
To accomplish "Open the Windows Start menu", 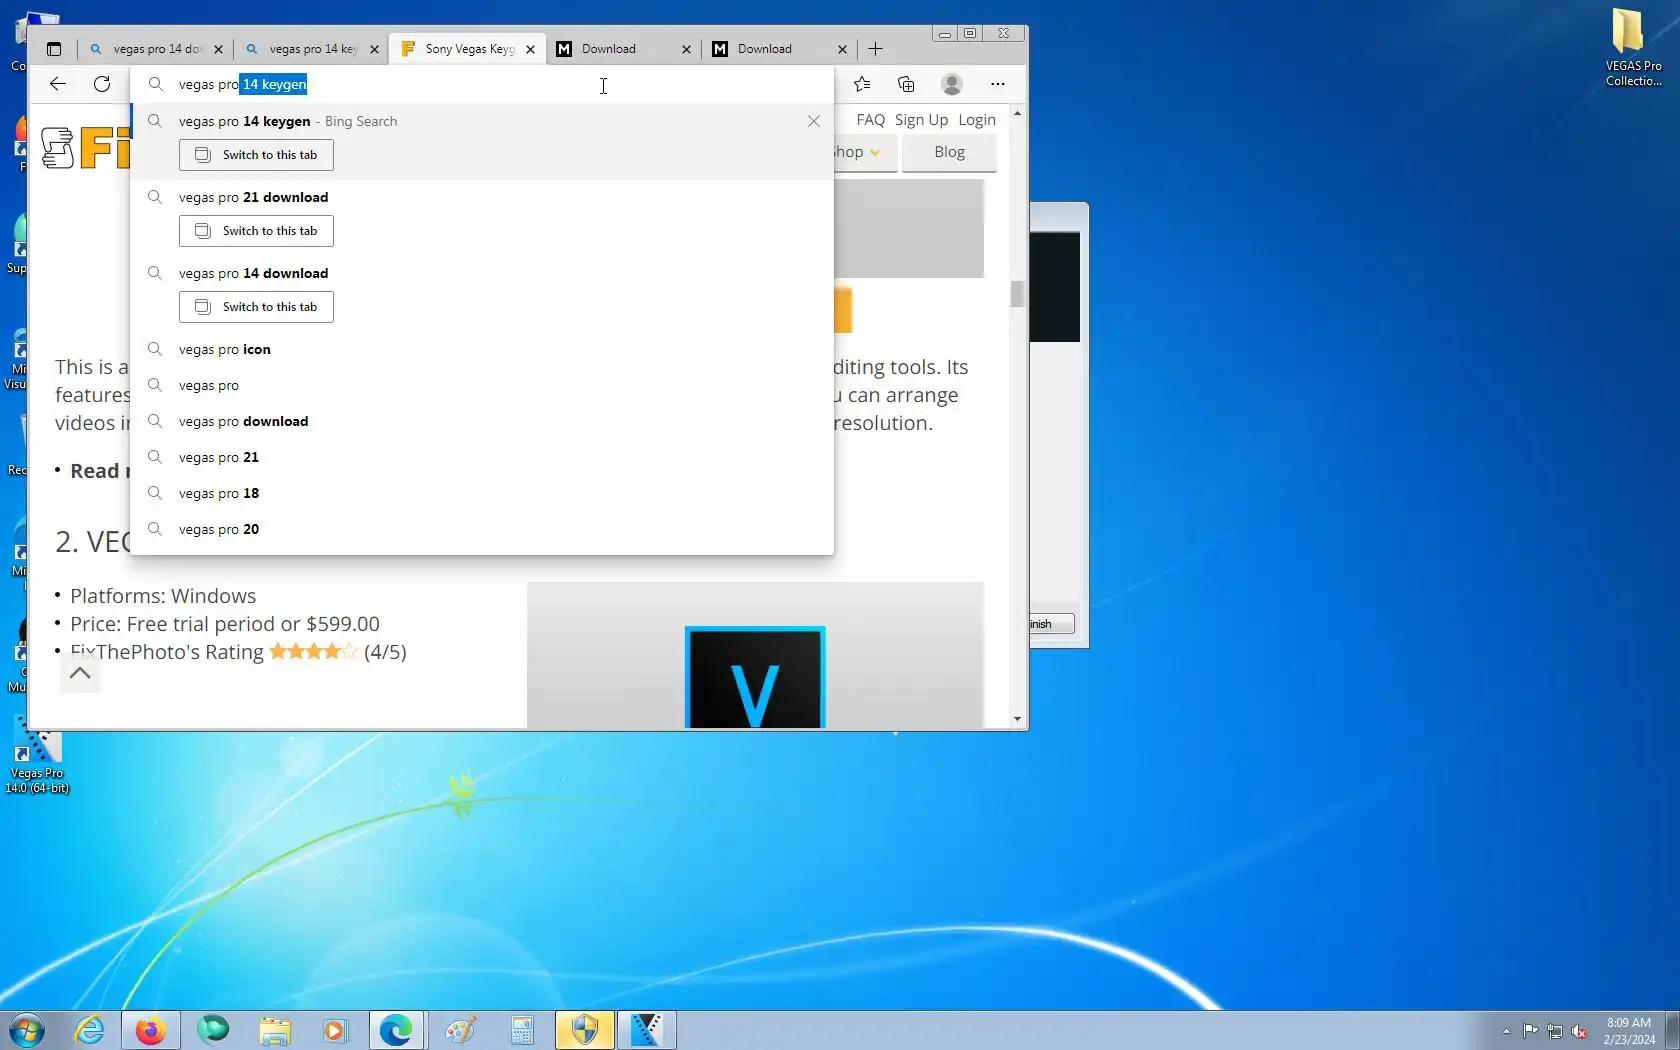I will click(x=26, y=1030).
